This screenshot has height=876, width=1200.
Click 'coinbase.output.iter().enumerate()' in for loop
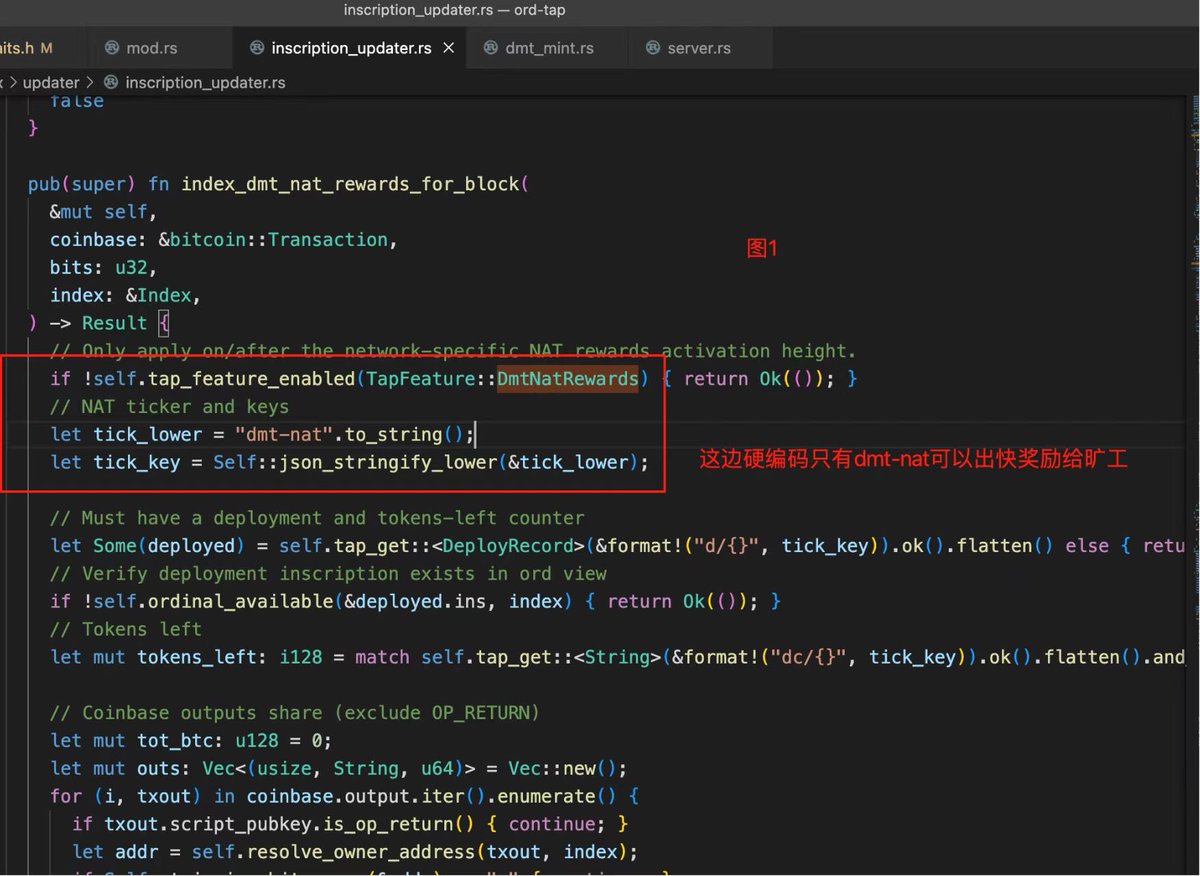pos(431,797)
